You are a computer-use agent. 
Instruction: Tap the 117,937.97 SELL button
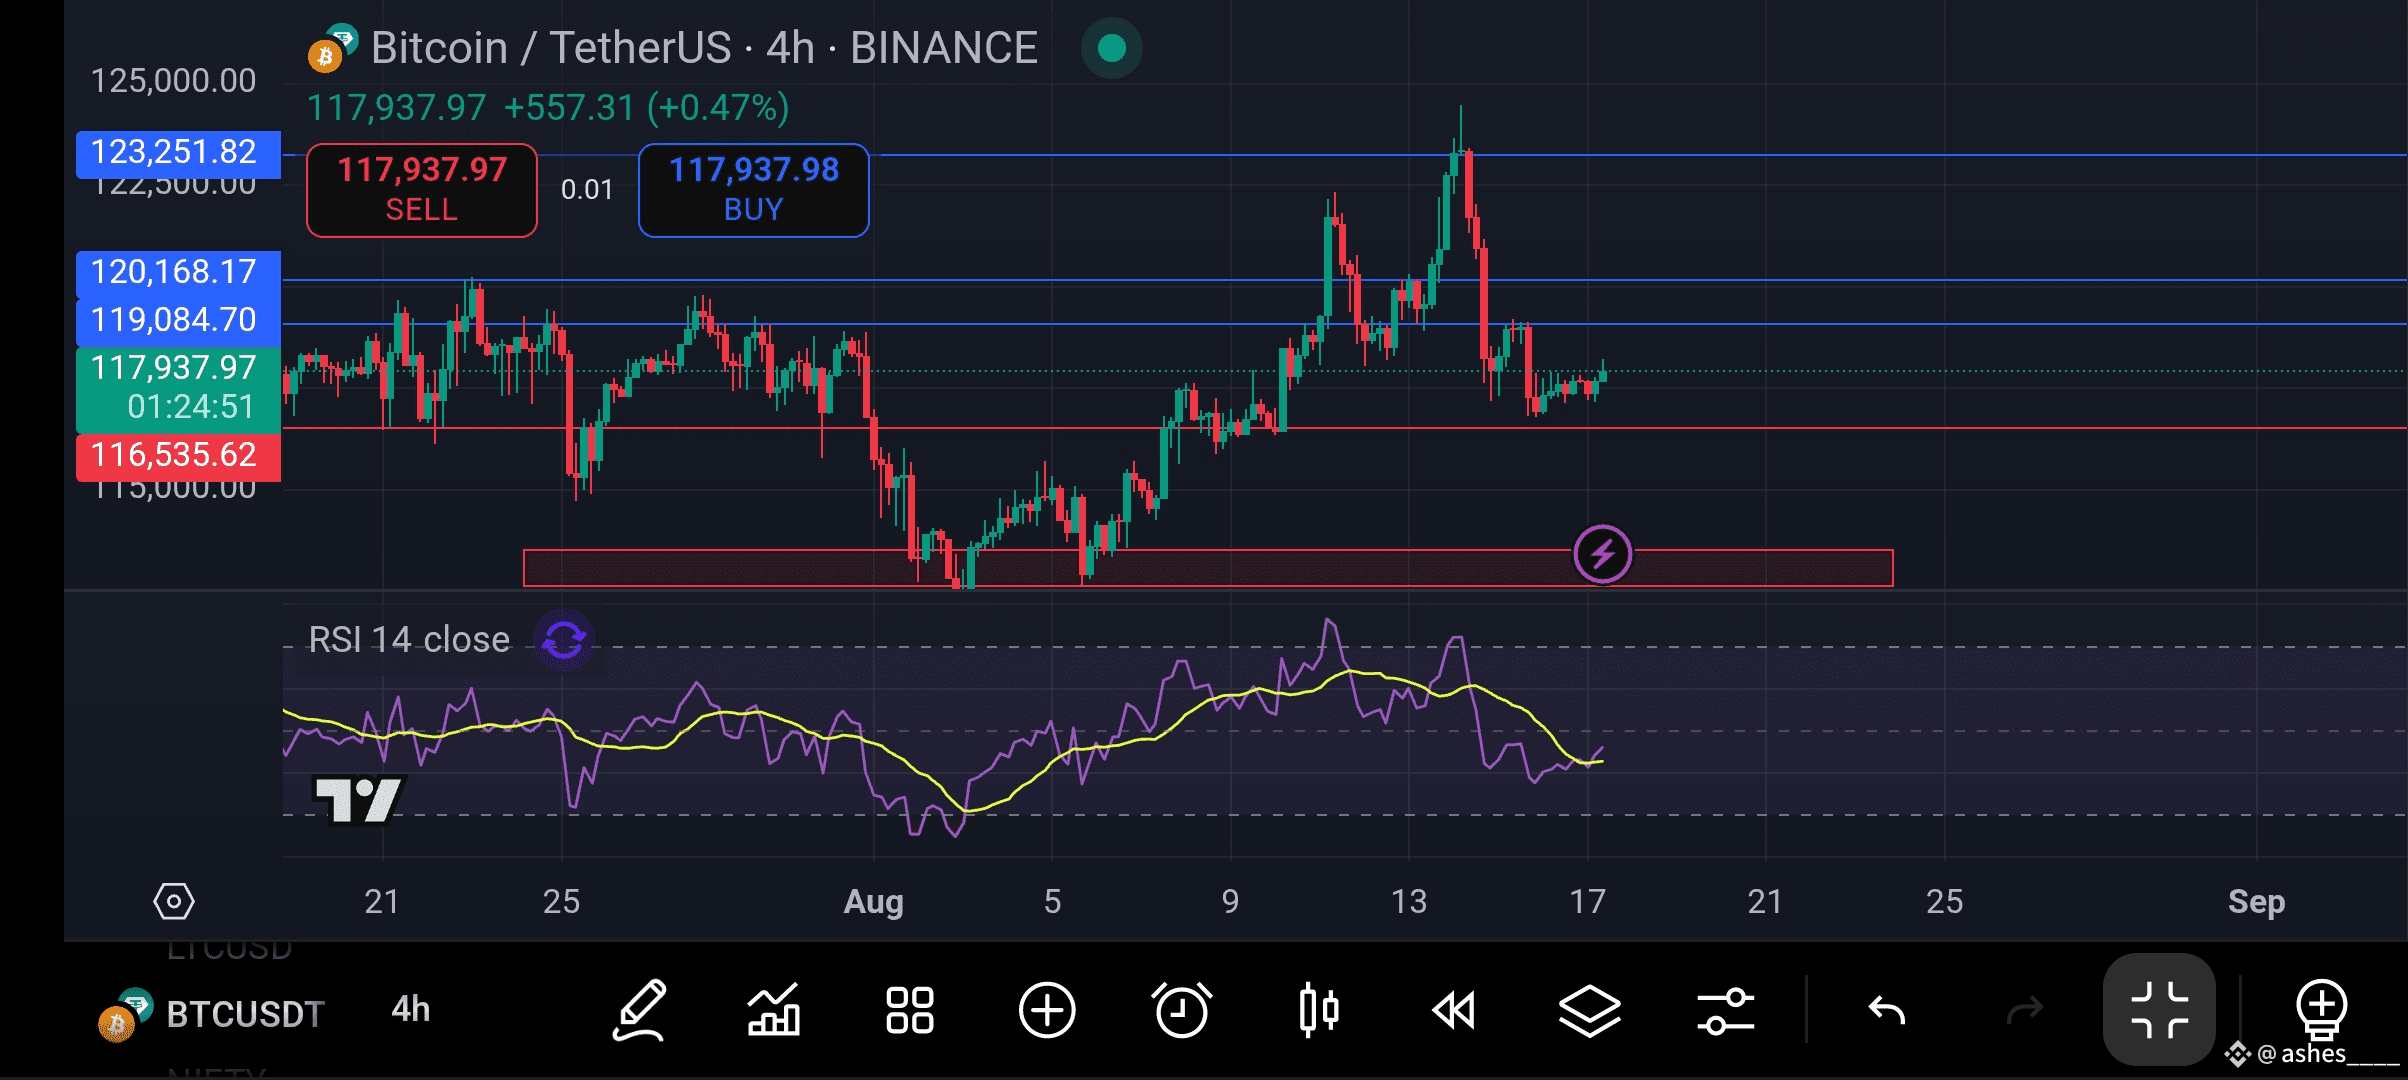tap(422, 190)
